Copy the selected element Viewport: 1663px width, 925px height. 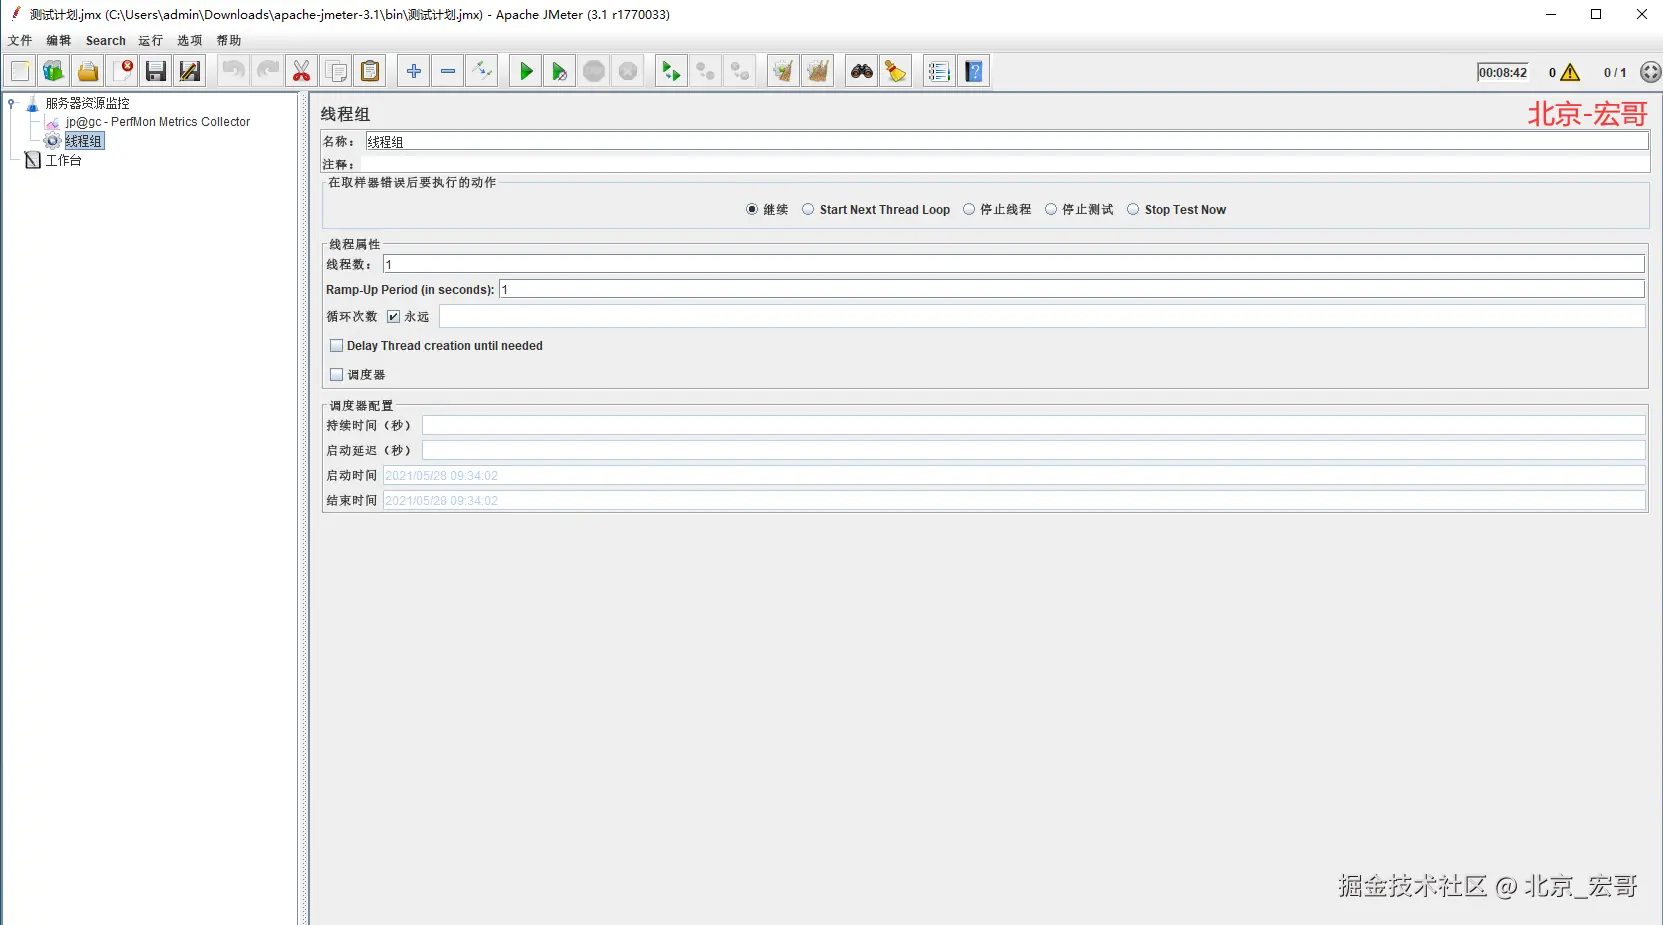pyautogui.click(x=336, y=71)
